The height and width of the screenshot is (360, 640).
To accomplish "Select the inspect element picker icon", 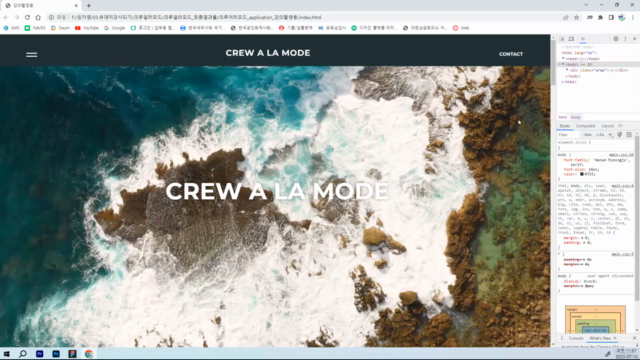I will point(562,39).
